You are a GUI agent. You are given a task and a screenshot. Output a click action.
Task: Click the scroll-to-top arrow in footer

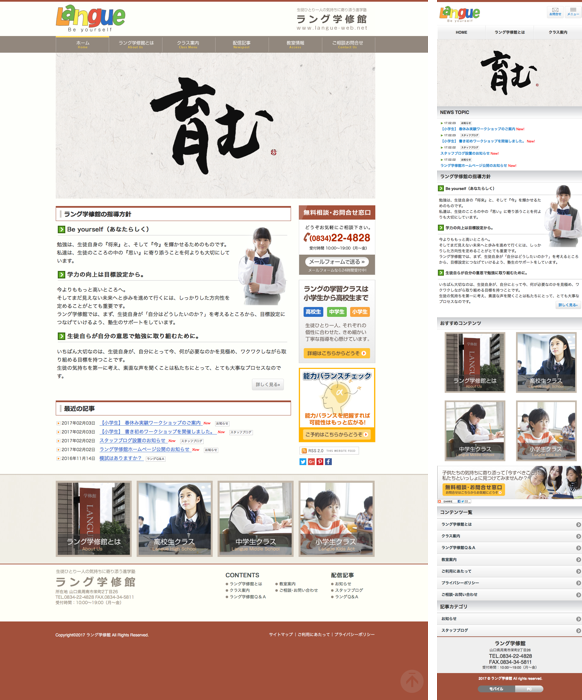coord(412,681)
